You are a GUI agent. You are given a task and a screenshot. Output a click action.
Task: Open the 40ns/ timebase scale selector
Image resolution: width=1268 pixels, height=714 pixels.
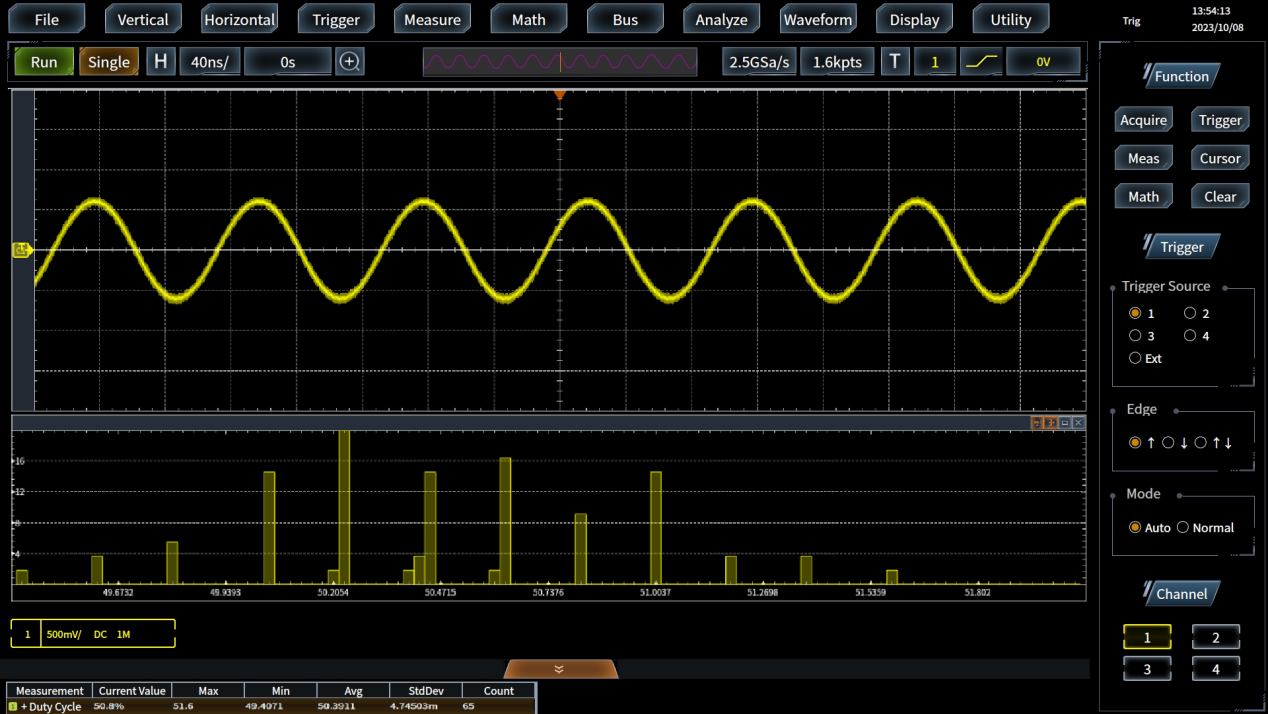(x=209, y=62)
